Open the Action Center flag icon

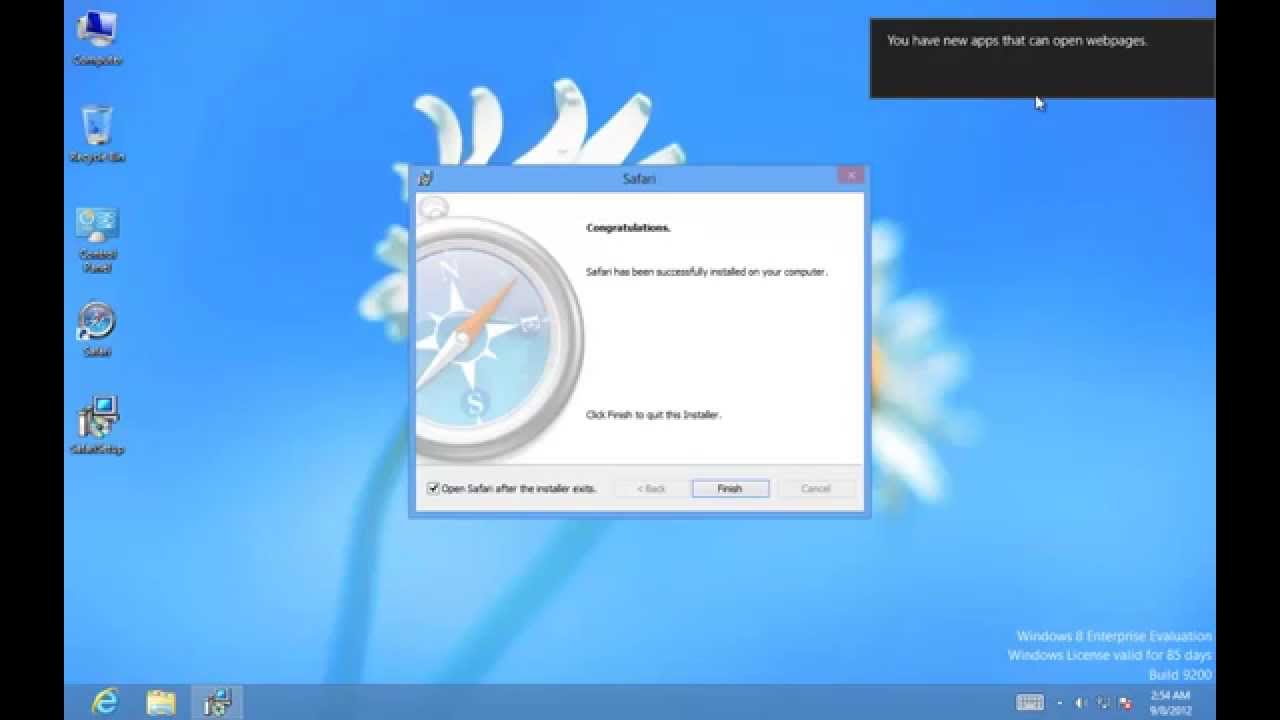point(1125,703)
